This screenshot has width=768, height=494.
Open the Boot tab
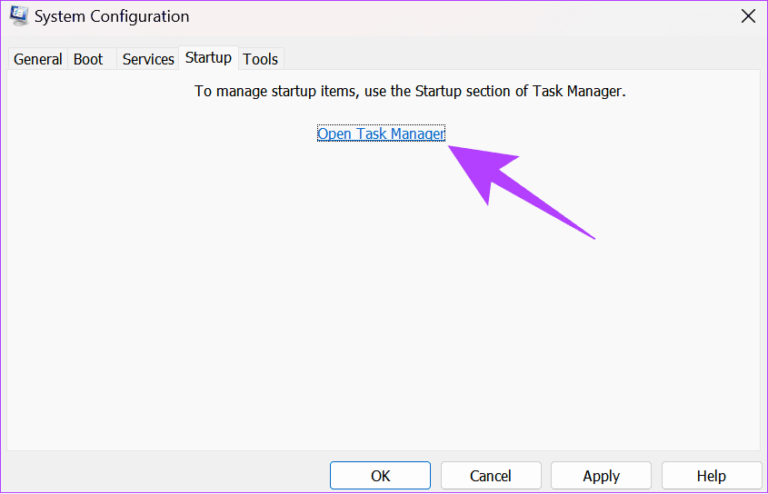[88, 59]
